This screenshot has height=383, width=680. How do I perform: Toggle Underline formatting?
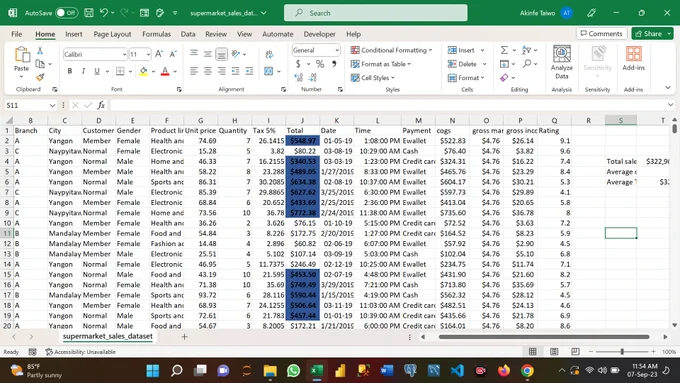pos(97,71)
